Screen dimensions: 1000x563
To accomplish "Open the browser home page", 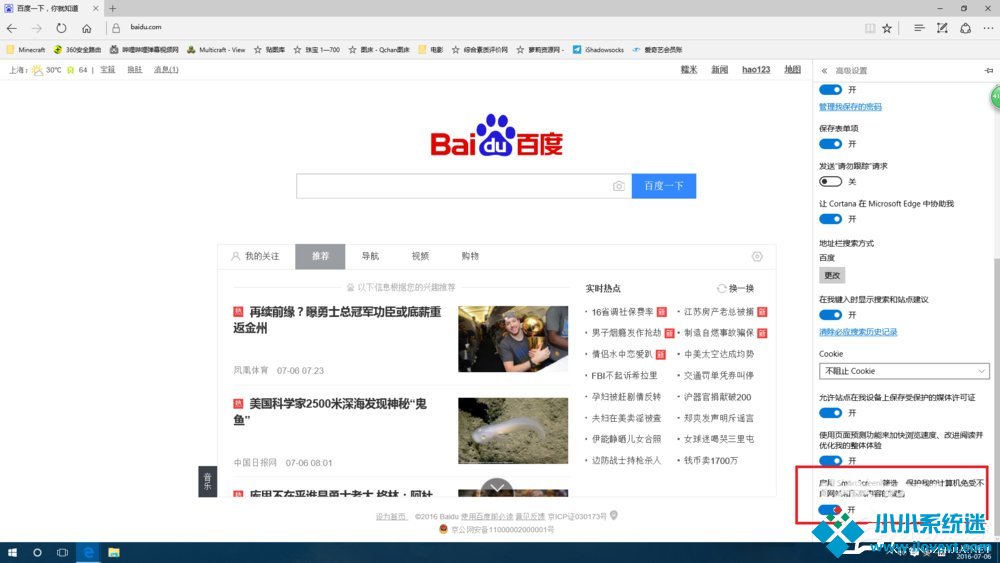I will pyautogui.click(x=87, y=28).
